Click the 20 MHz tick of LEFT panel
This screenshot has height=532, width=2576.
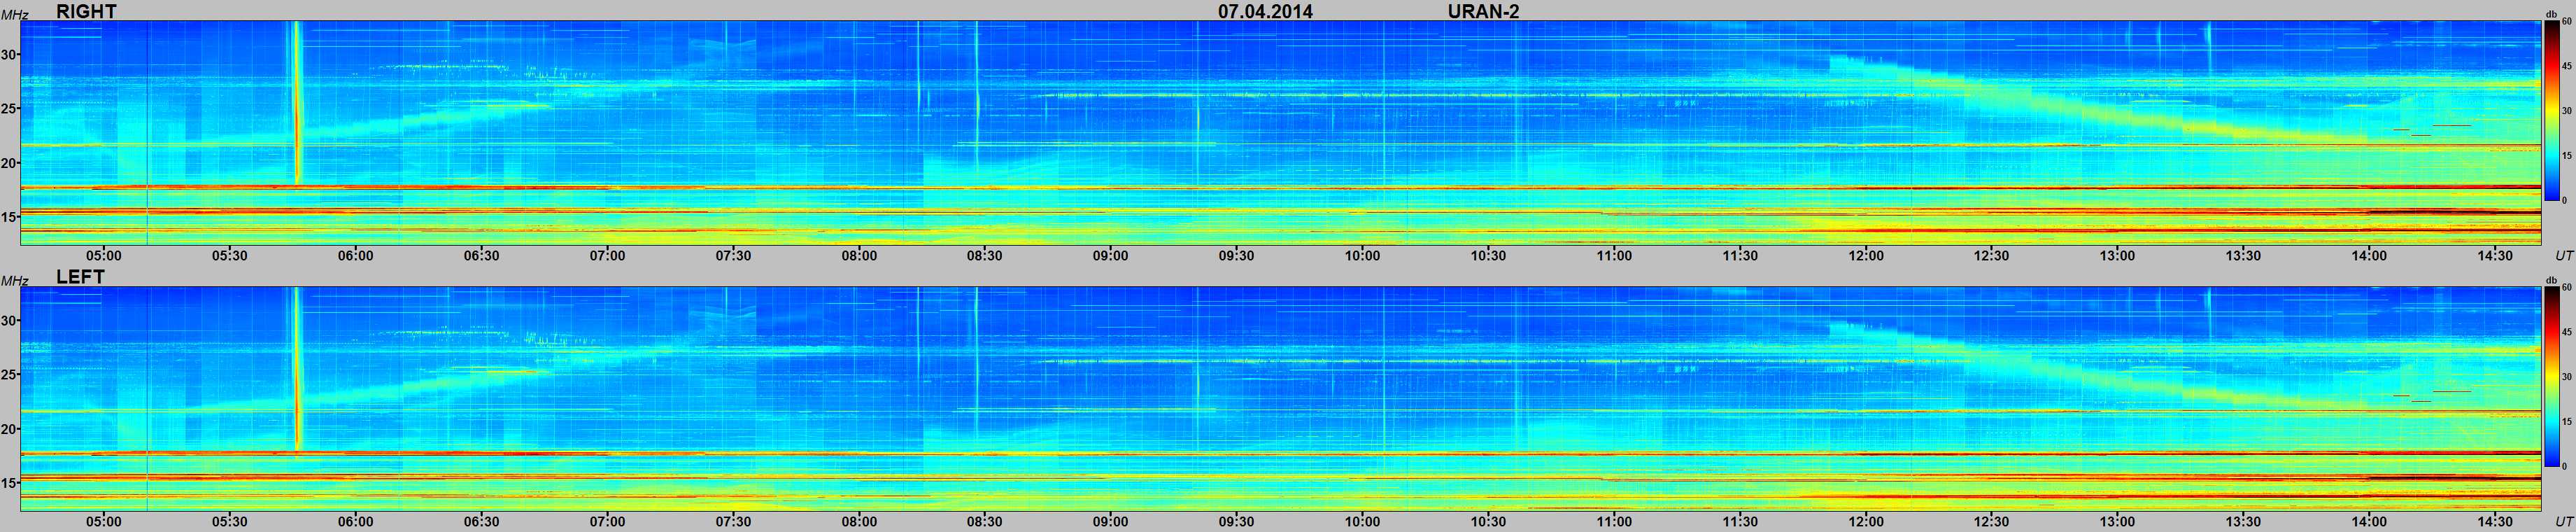pyautogui.click(x=10, y=429)
